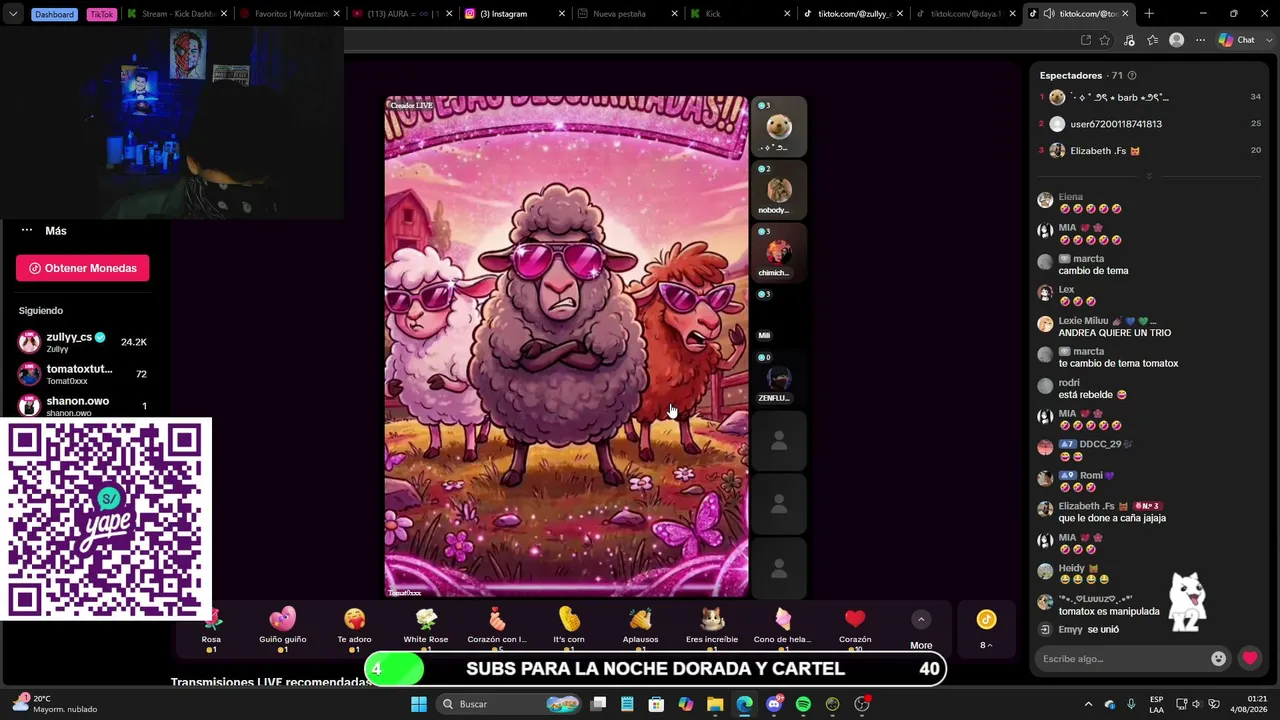Viewport: 1280px width, 720px height.
Task: Open Elizabeth .Fs top viewer entry
Action: point(1149,151)
